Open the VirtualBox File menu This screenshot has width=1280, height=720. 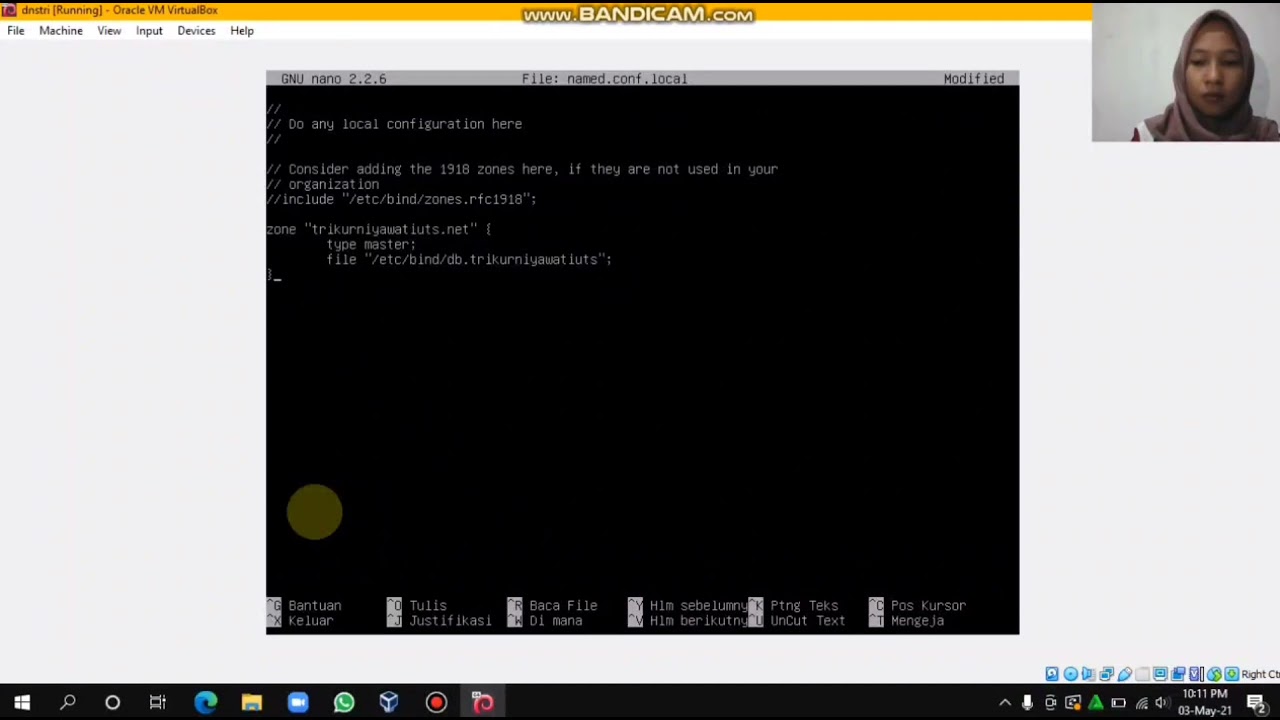(16, 31)
